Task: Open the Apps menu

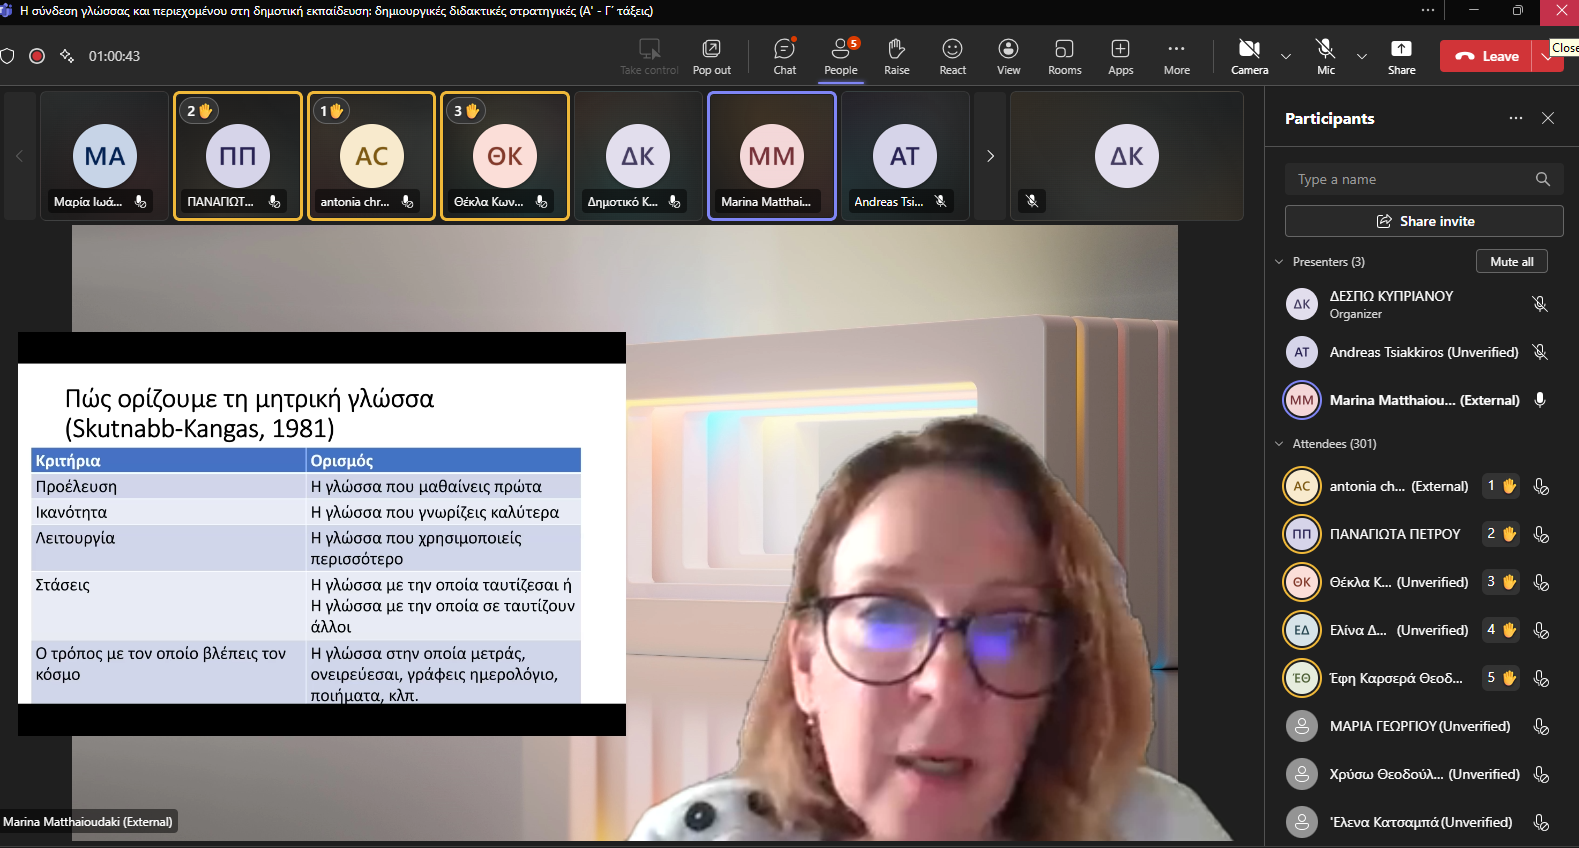Action: coord(1120,56)
